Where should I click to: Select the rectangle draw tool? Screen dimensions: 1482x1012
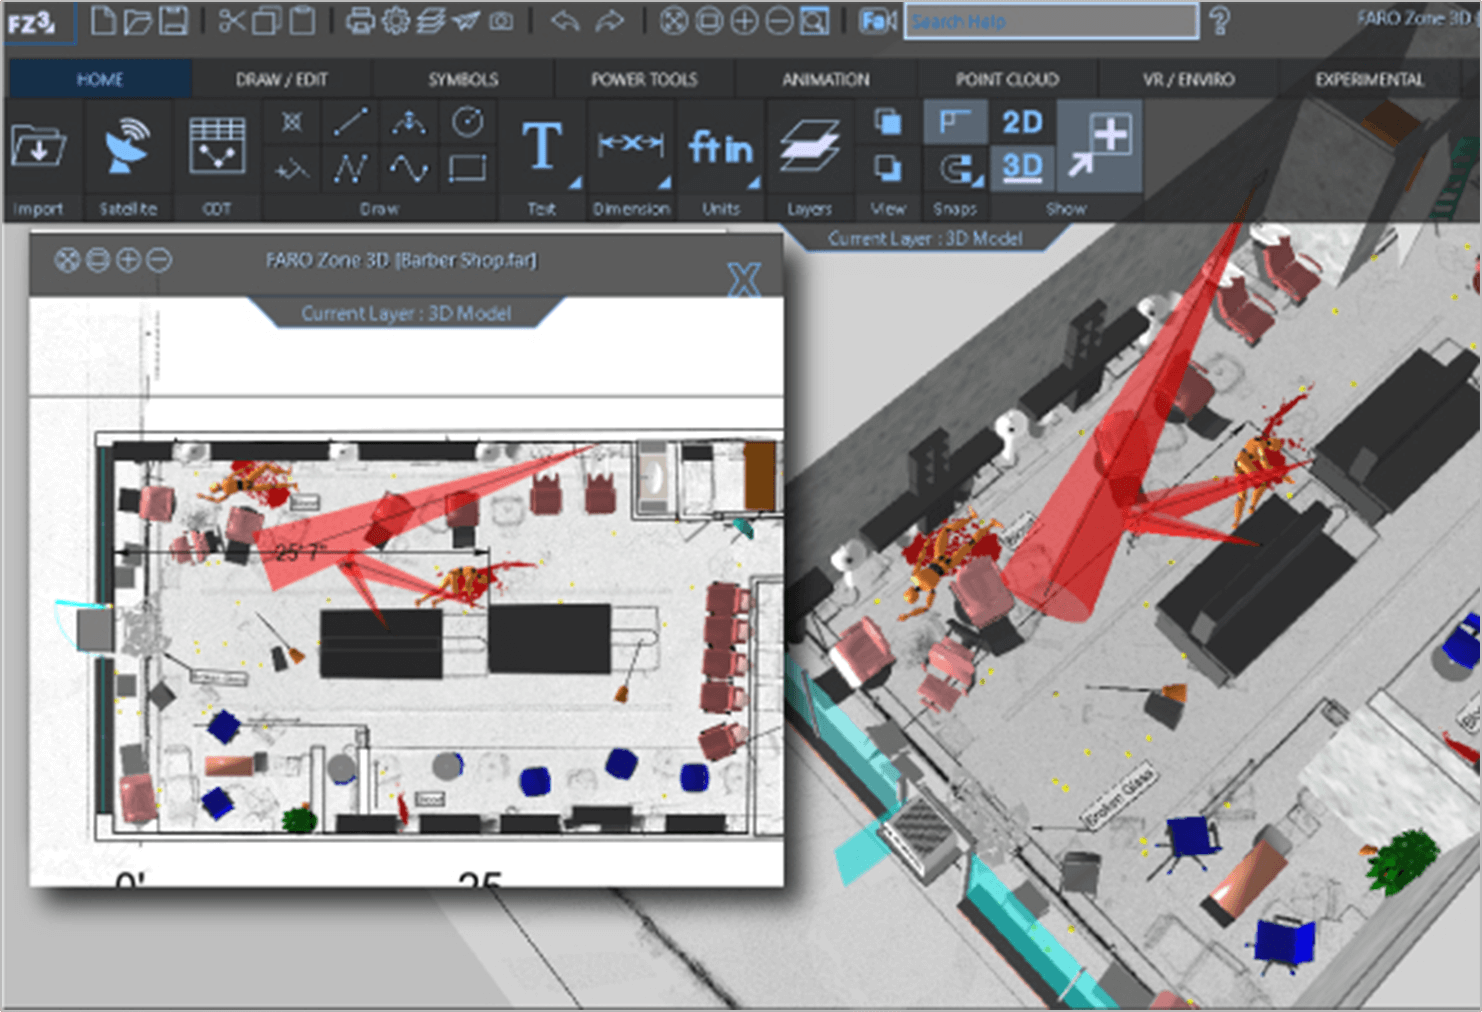tap(467, 168)
